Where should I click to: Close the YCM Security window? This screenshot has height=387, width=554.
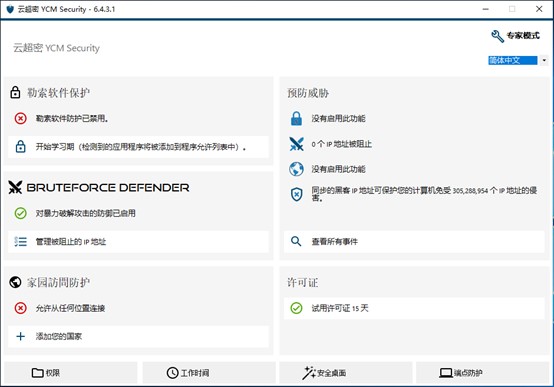coord(539,9)
